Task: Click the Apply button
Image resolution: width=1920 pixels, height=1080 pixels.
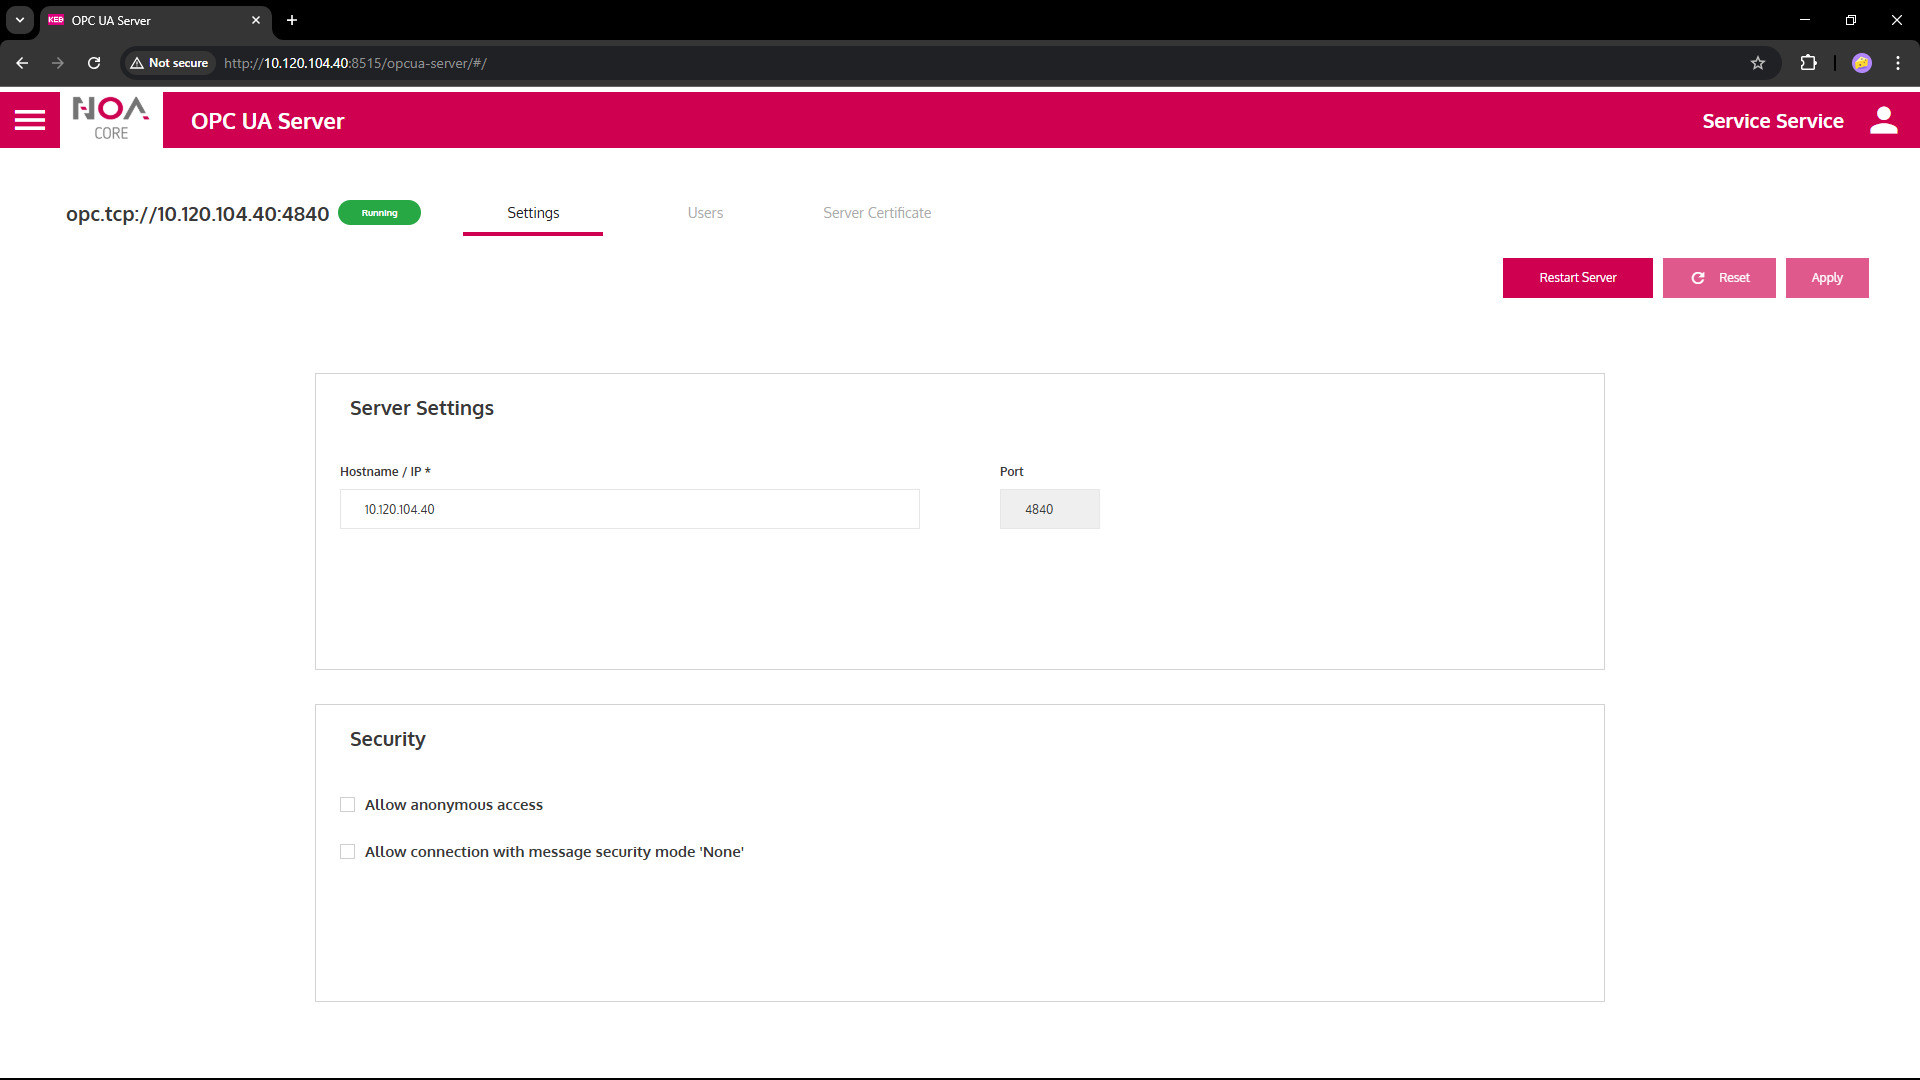Action: tap(1826, 278)
